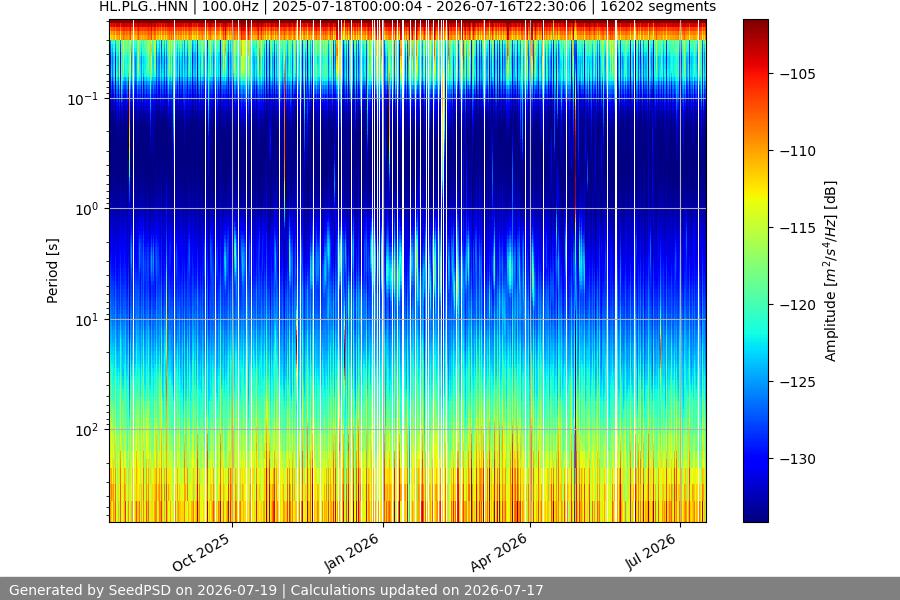
Task: Click the −130 colorbar tick label
Action: 798,459
